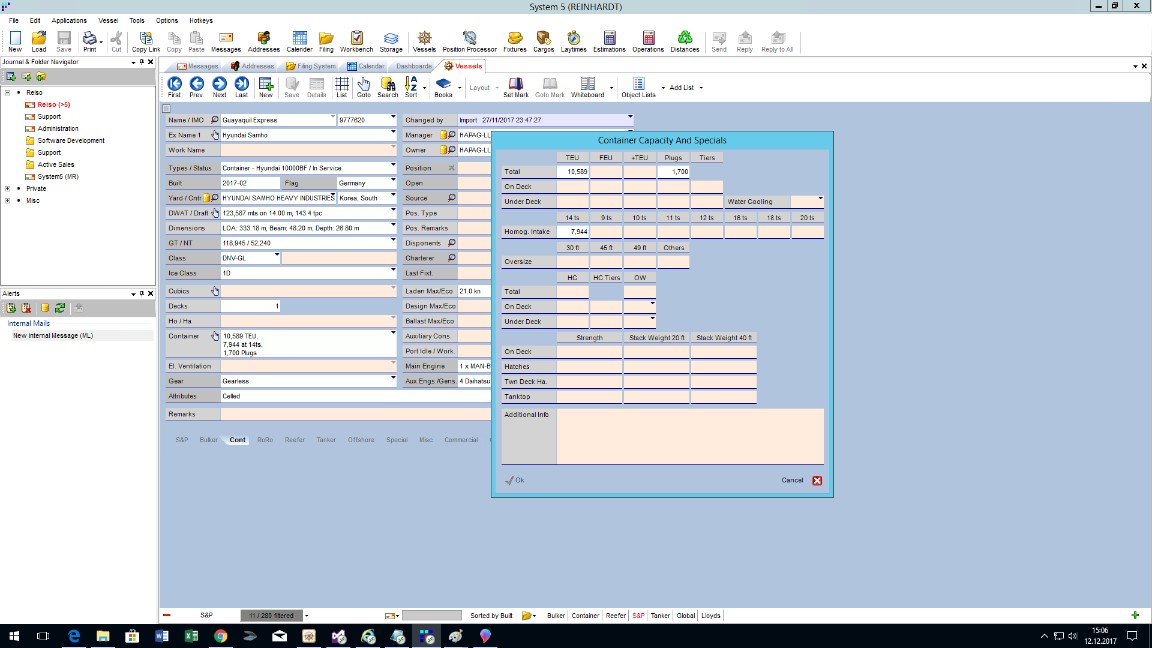The width and height of the screenshot is (1152, 648).
Task: Confirm the dialog with Ok
Action: [x=514, y=480]
